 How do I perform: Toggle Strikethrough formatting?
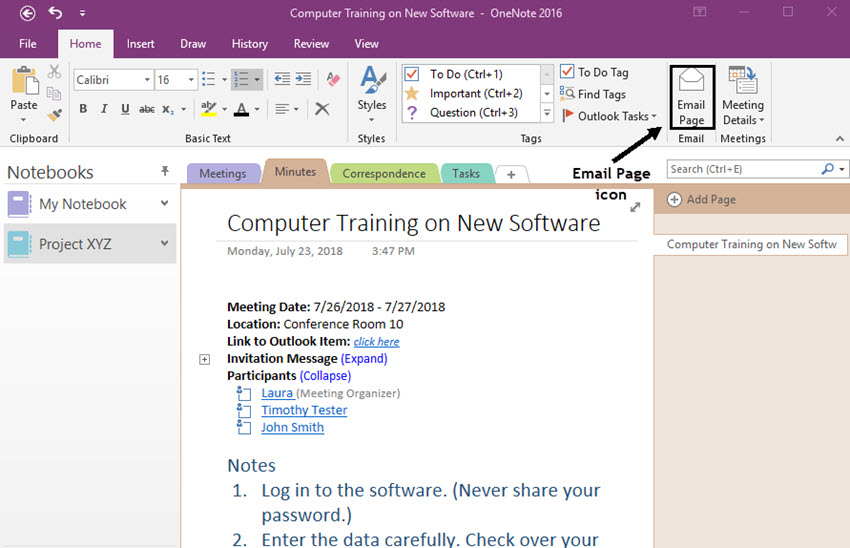click(146, 109)
